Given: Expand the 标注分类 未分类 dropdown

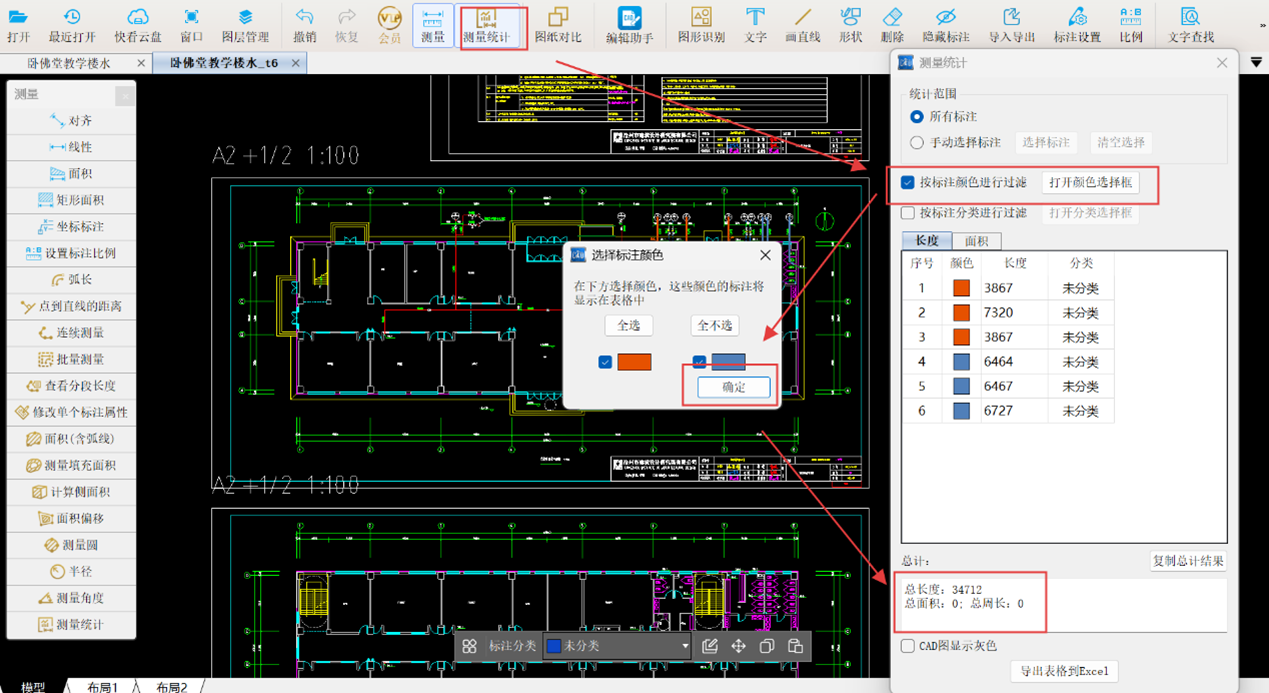Looking at the screenshot, I should tap(685, 646).
